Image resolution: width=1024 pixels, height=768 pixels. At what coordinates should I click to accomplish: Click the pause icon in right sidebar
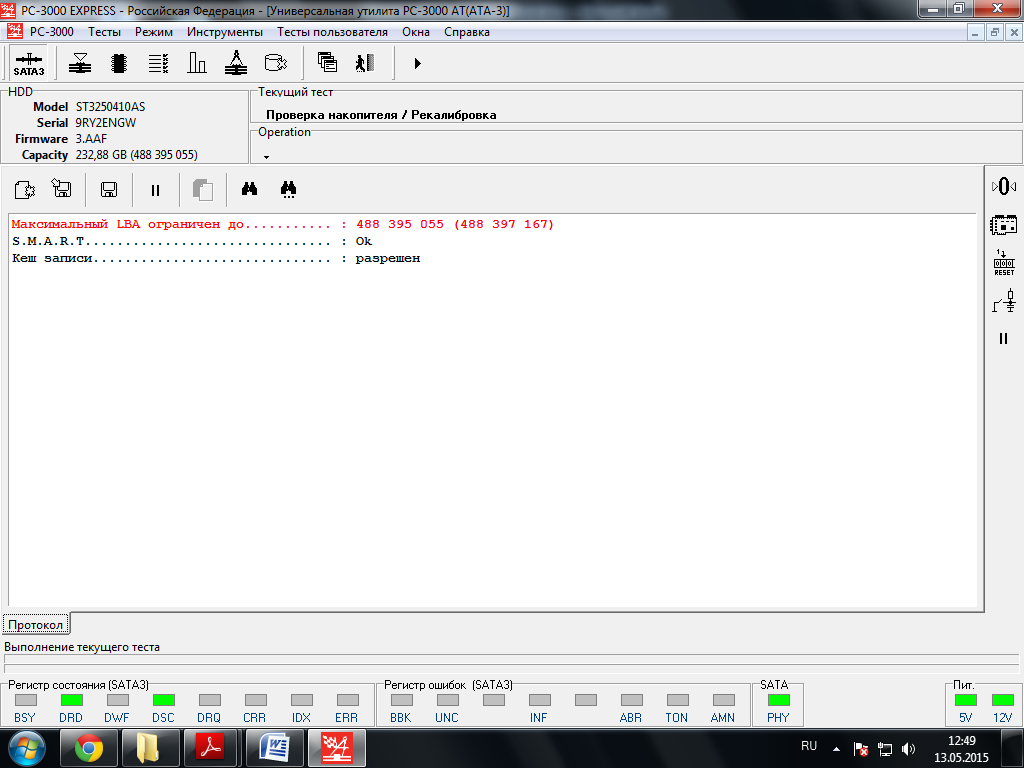(x=1004, y=338)
